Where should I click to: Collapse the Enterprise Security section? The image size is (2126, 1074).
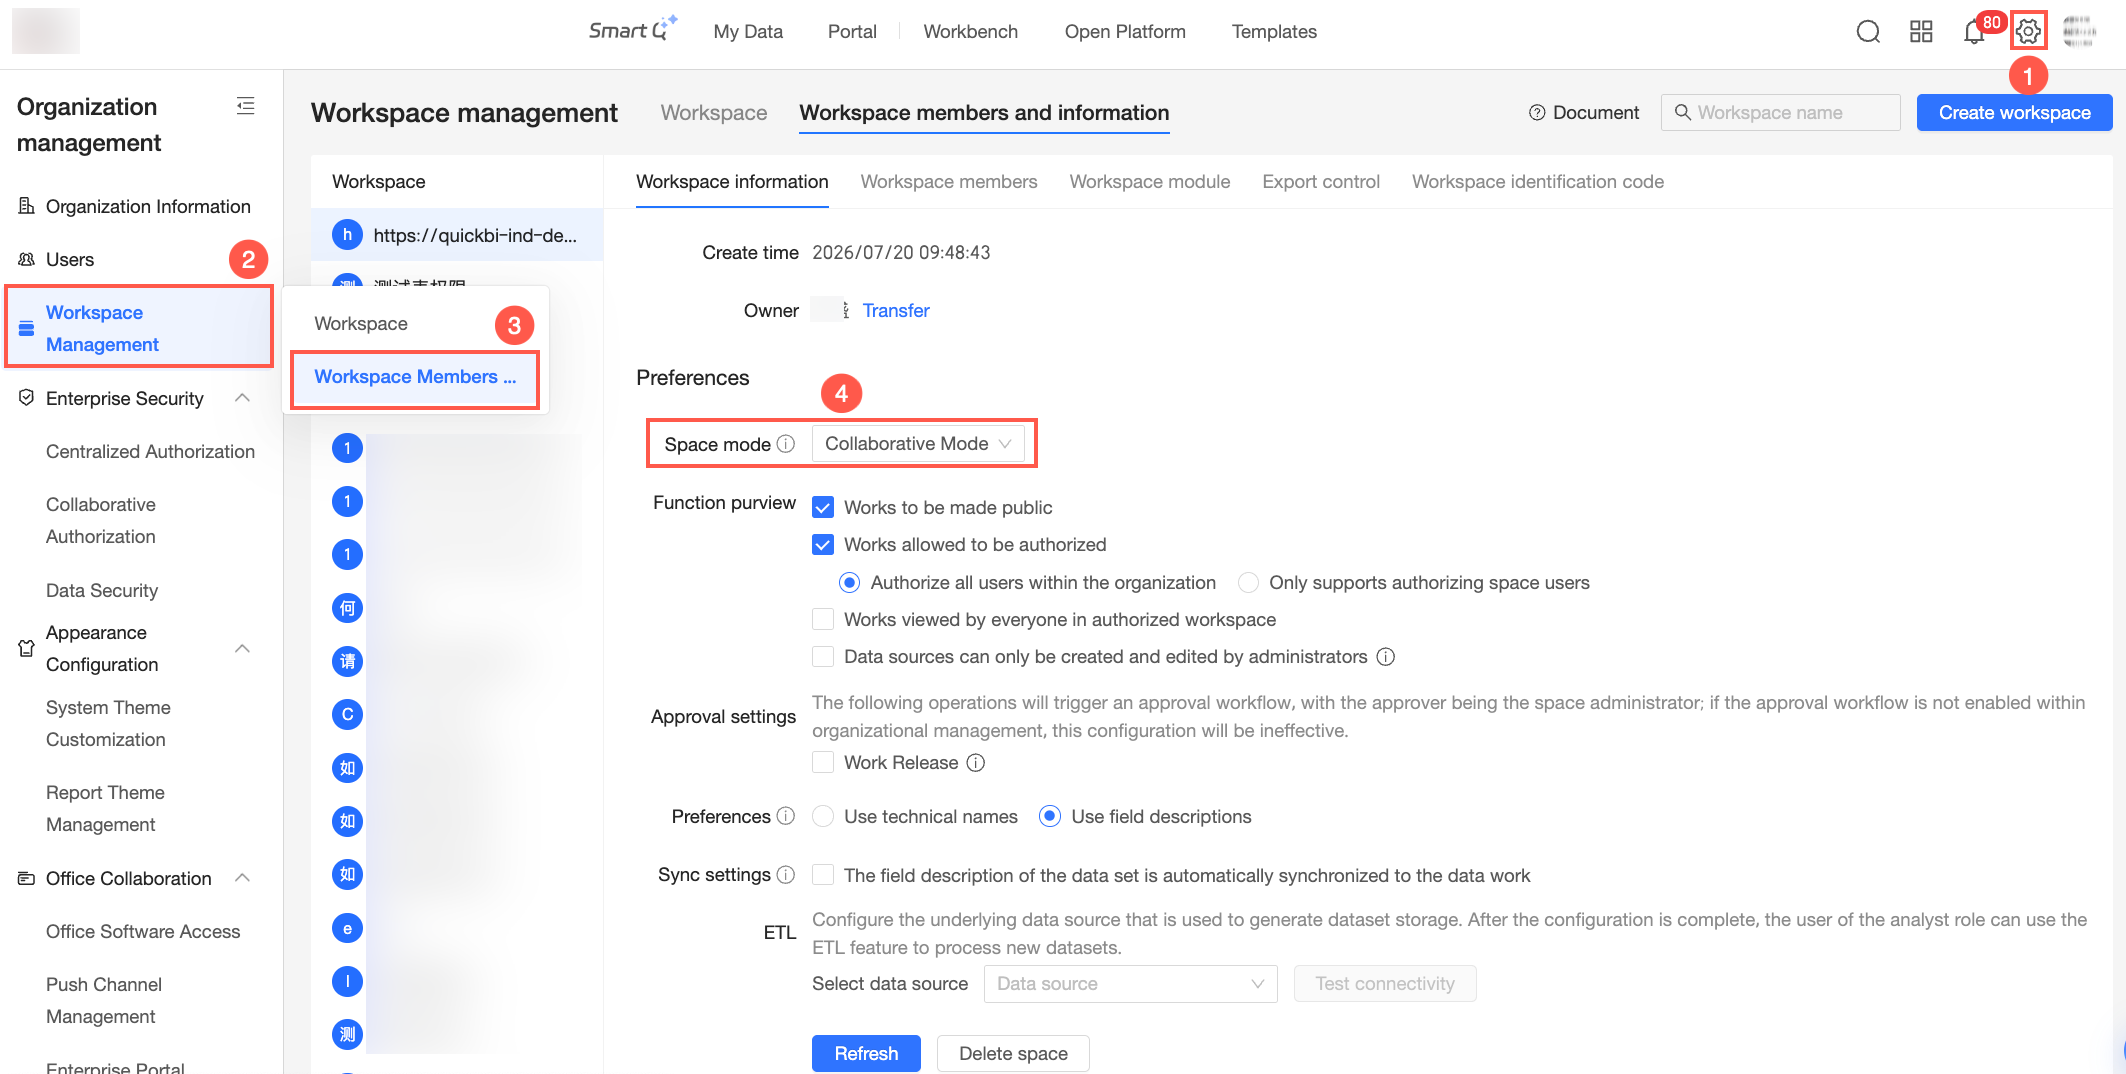pyautogui.click(x=242, y=398)
